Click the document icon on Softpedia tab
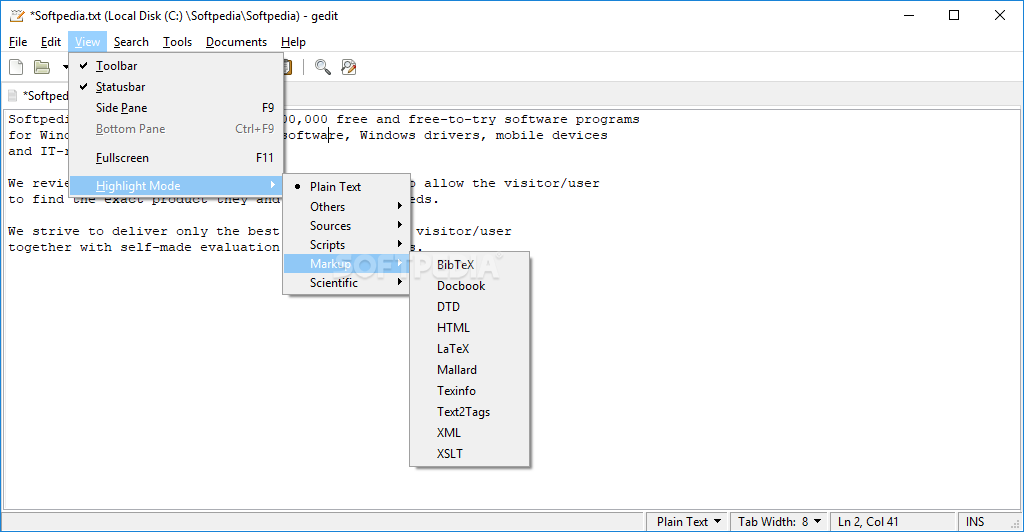The height and width of the screenshot is (532, 1024). point(12,95)
